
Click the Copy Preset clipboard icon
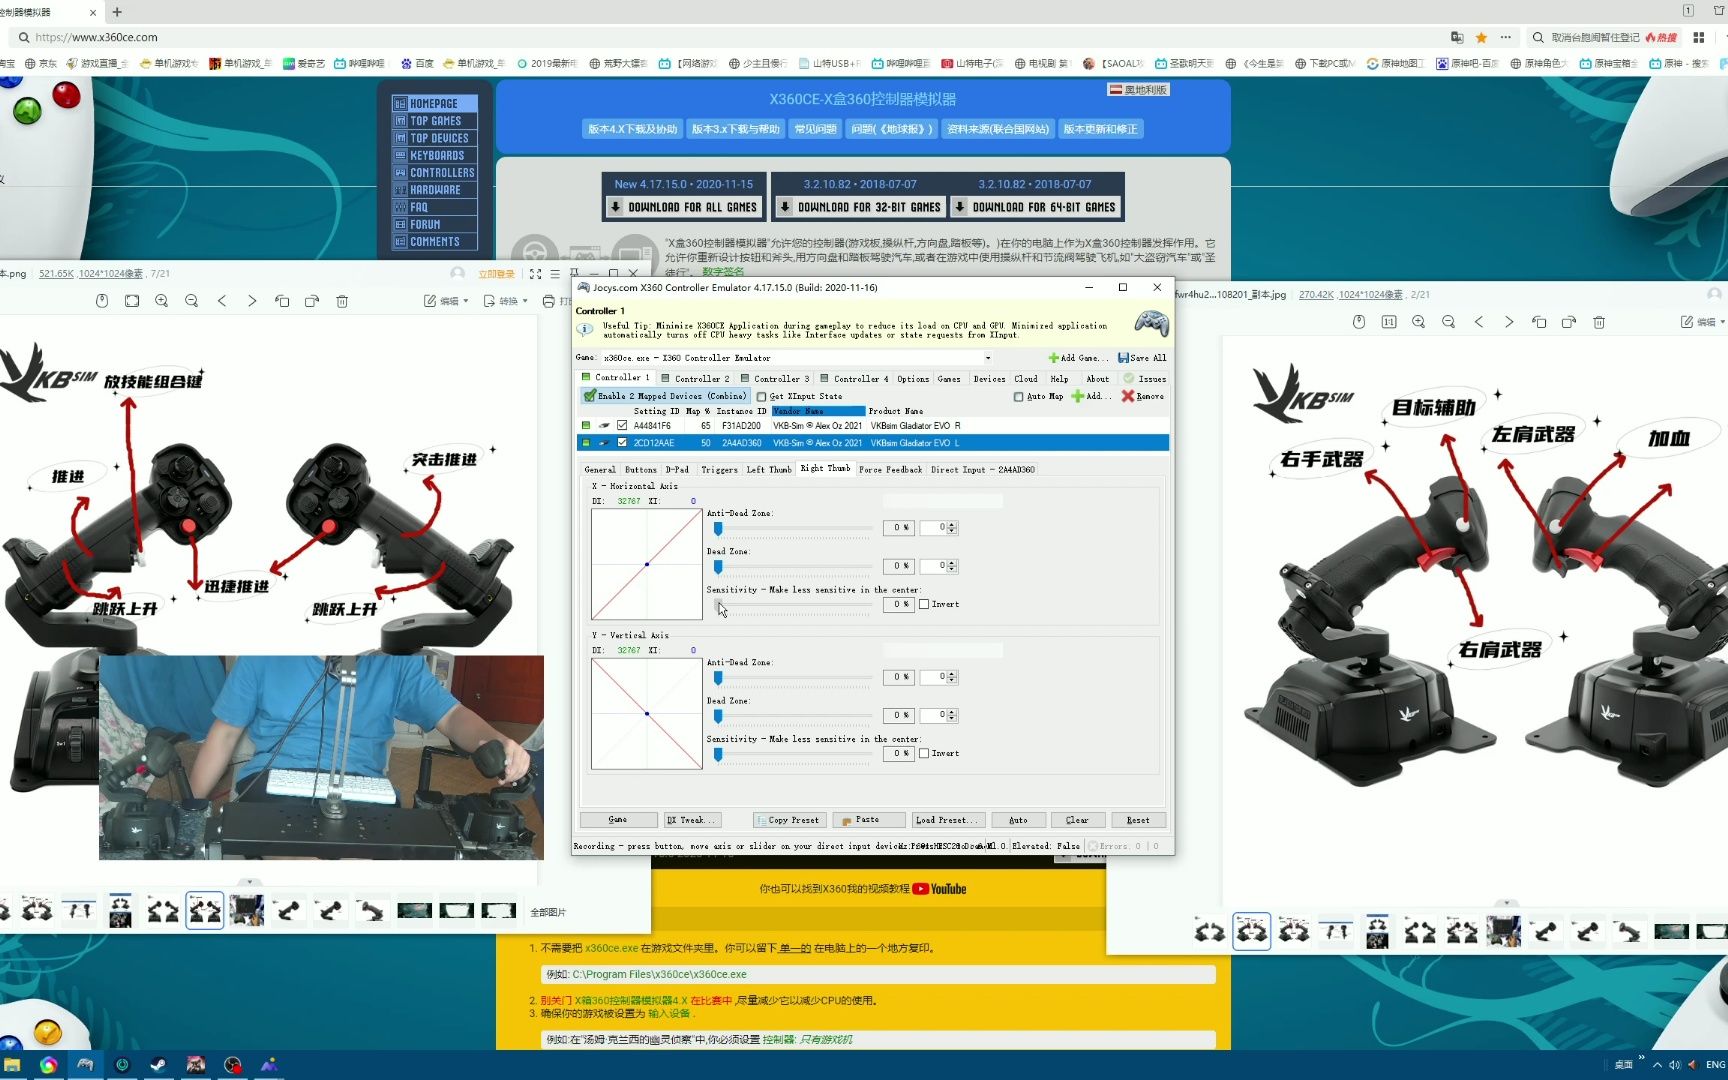pyautogui.click(x=761, y=820)
